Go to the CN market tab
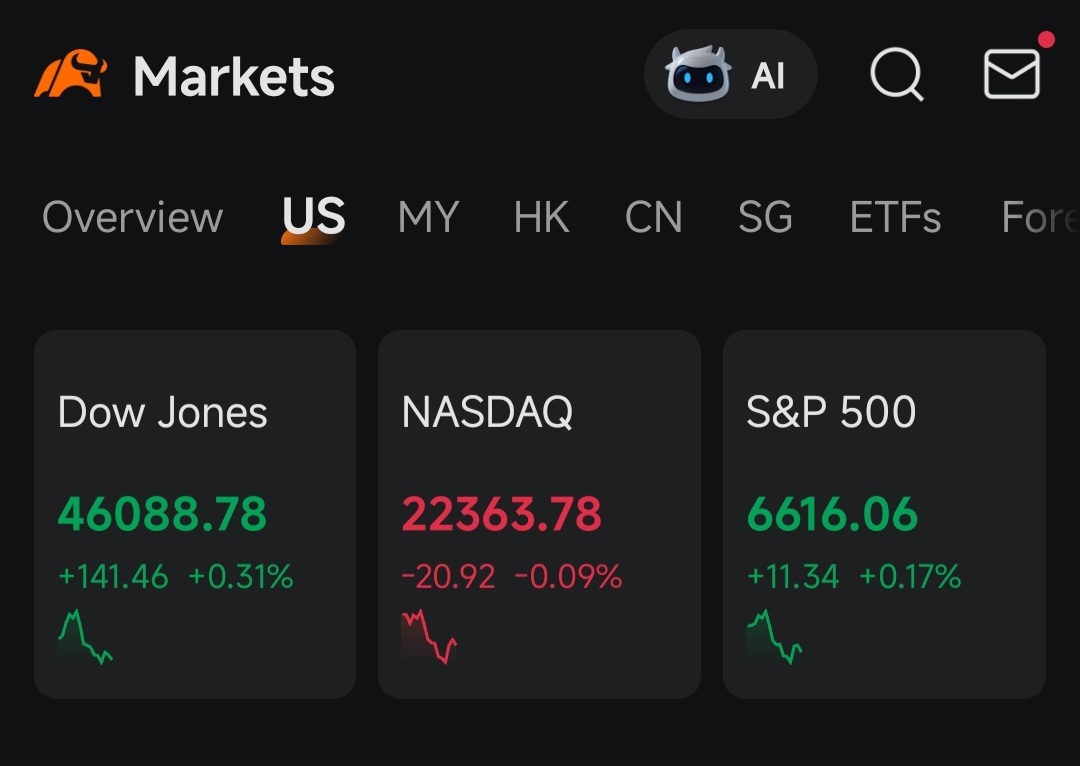This screenshot has width=1080, height=766. [653, 217]
